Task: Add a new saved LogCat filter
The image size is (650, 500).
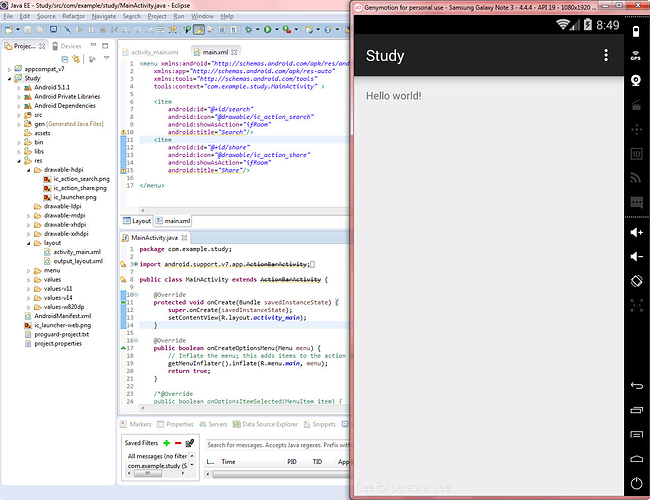Action: 167,443
